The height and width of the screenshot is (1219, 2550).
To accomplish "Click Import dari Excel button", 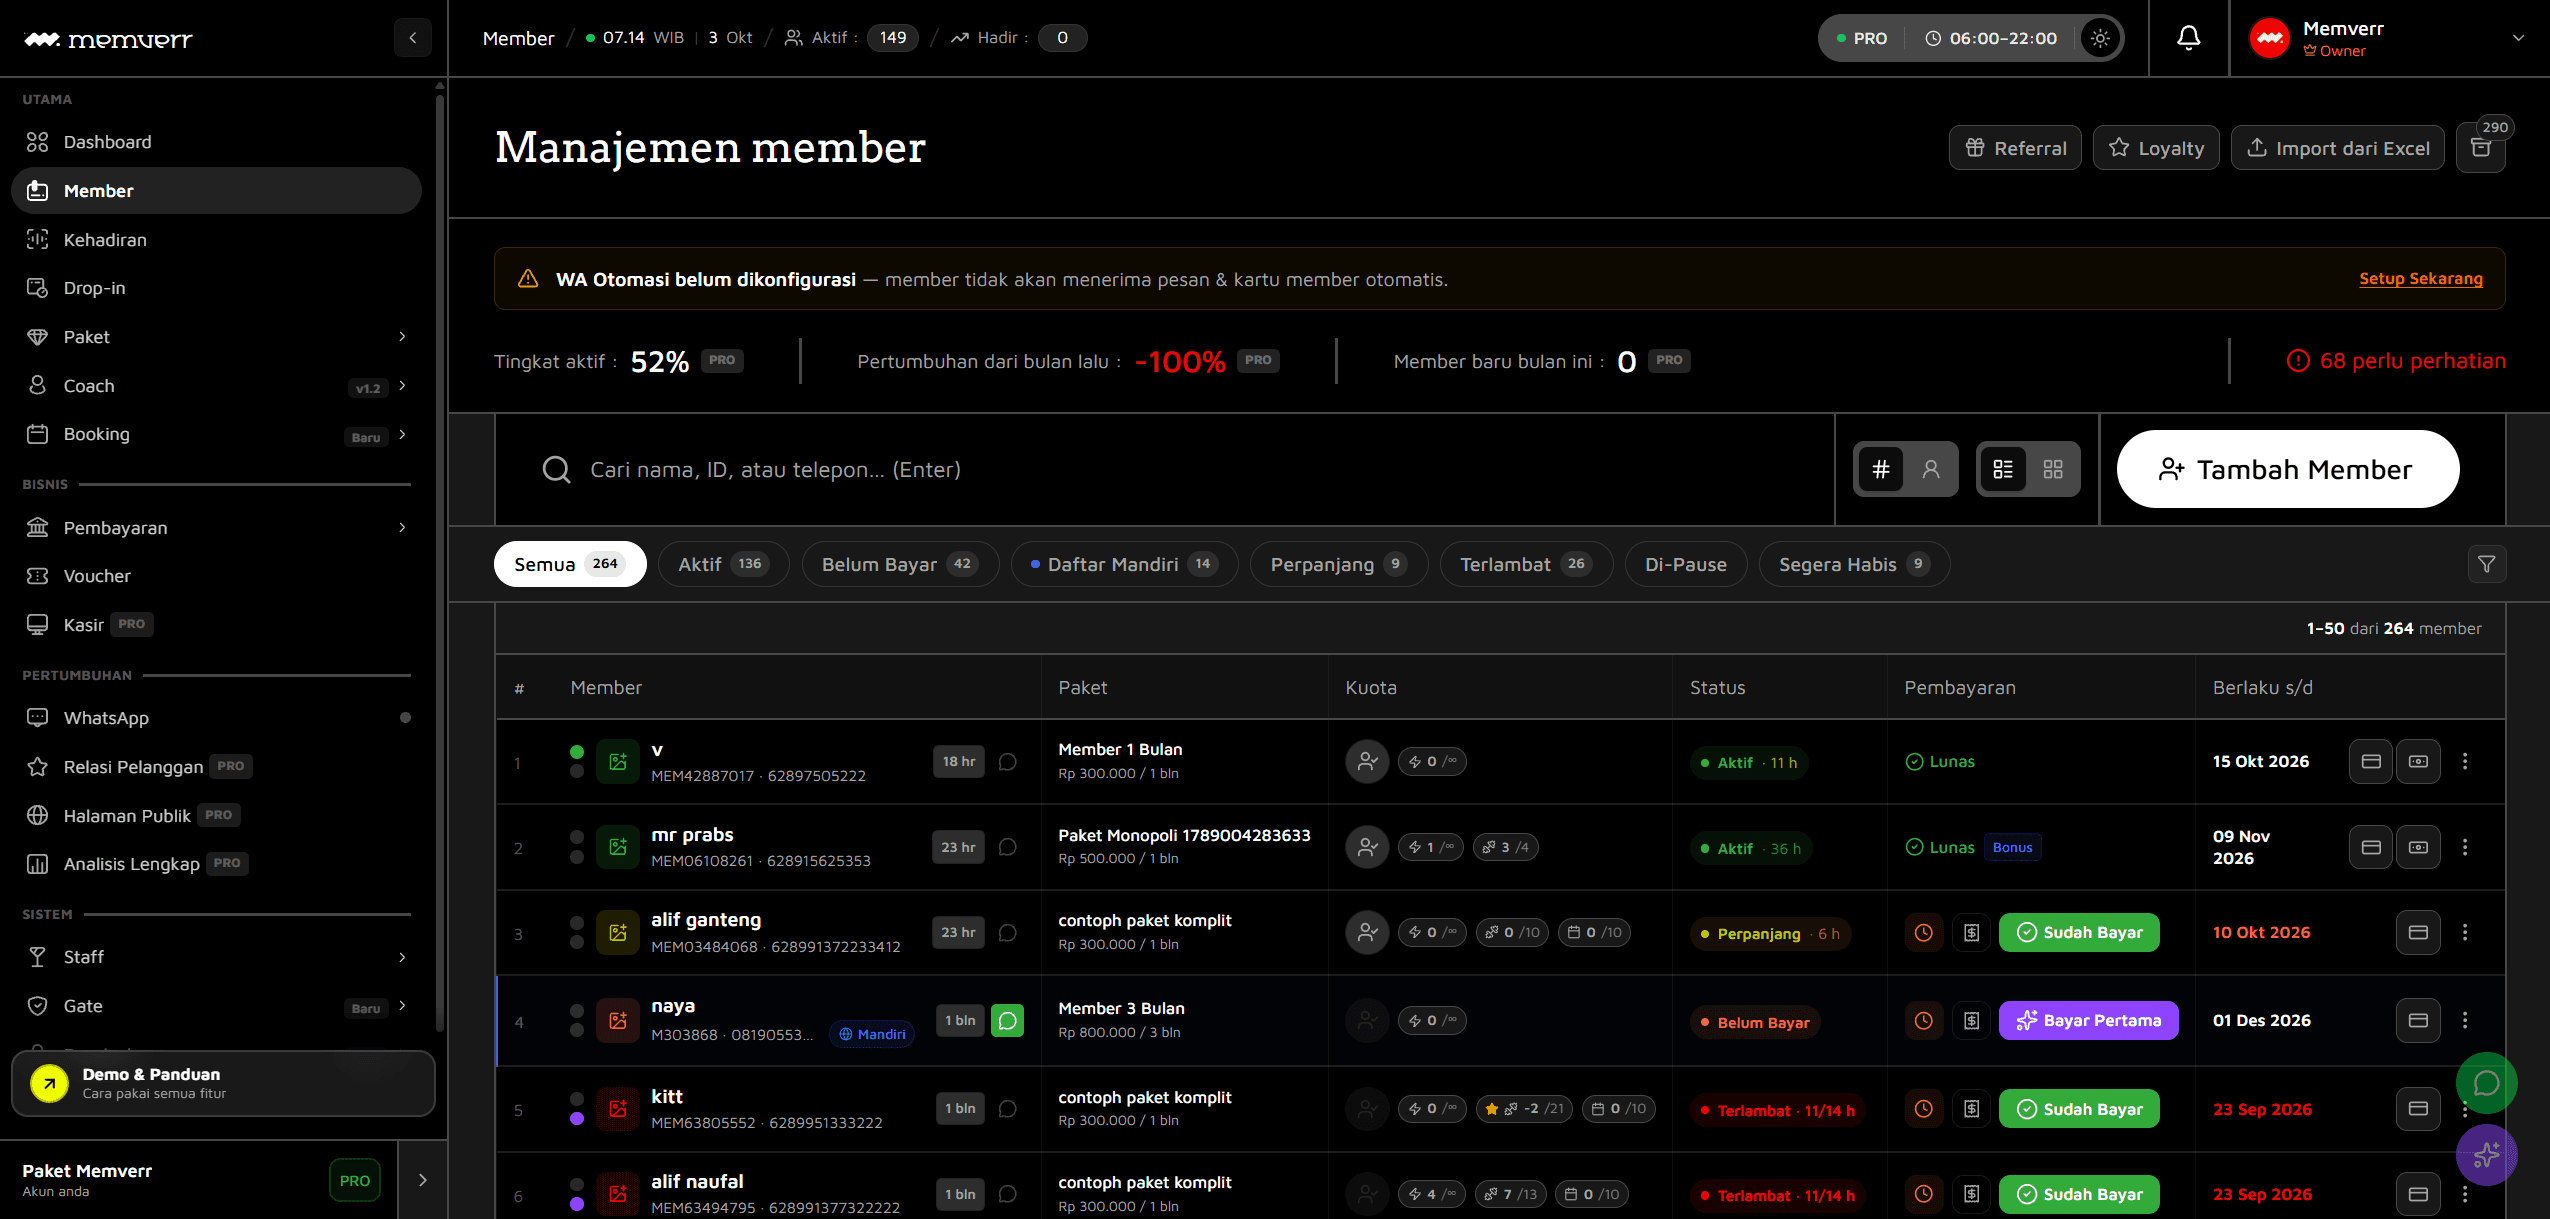I will (x=2338, y=148).
